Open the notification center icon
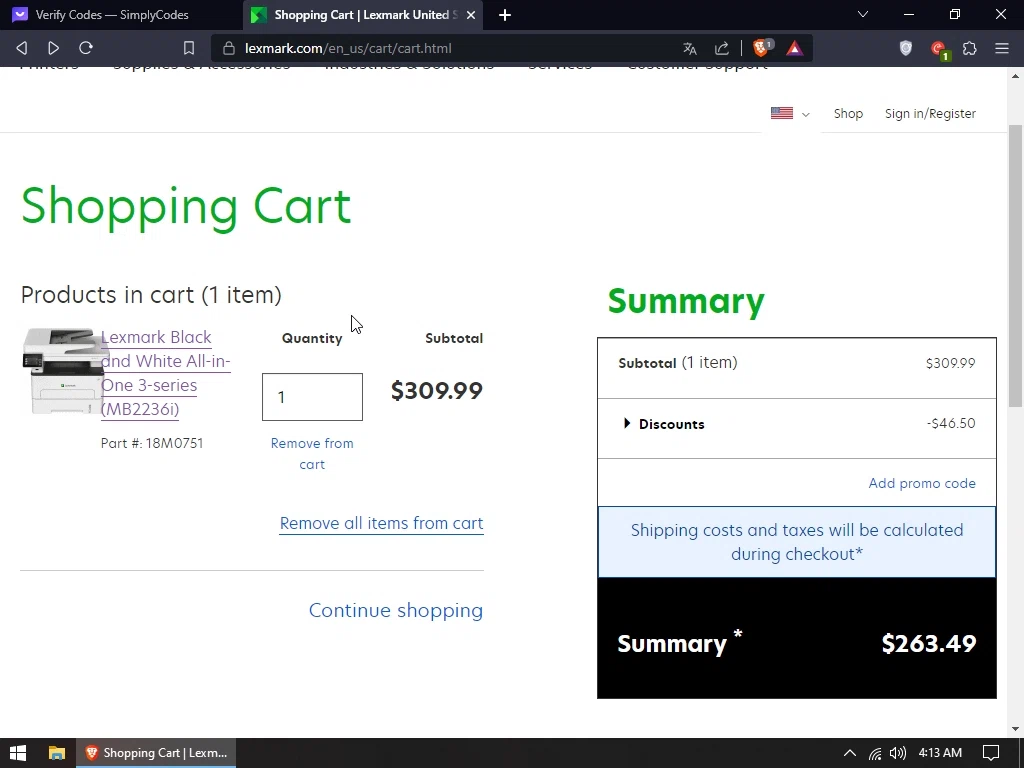Screen dimensions: 1024x768 tap(991, 753)
